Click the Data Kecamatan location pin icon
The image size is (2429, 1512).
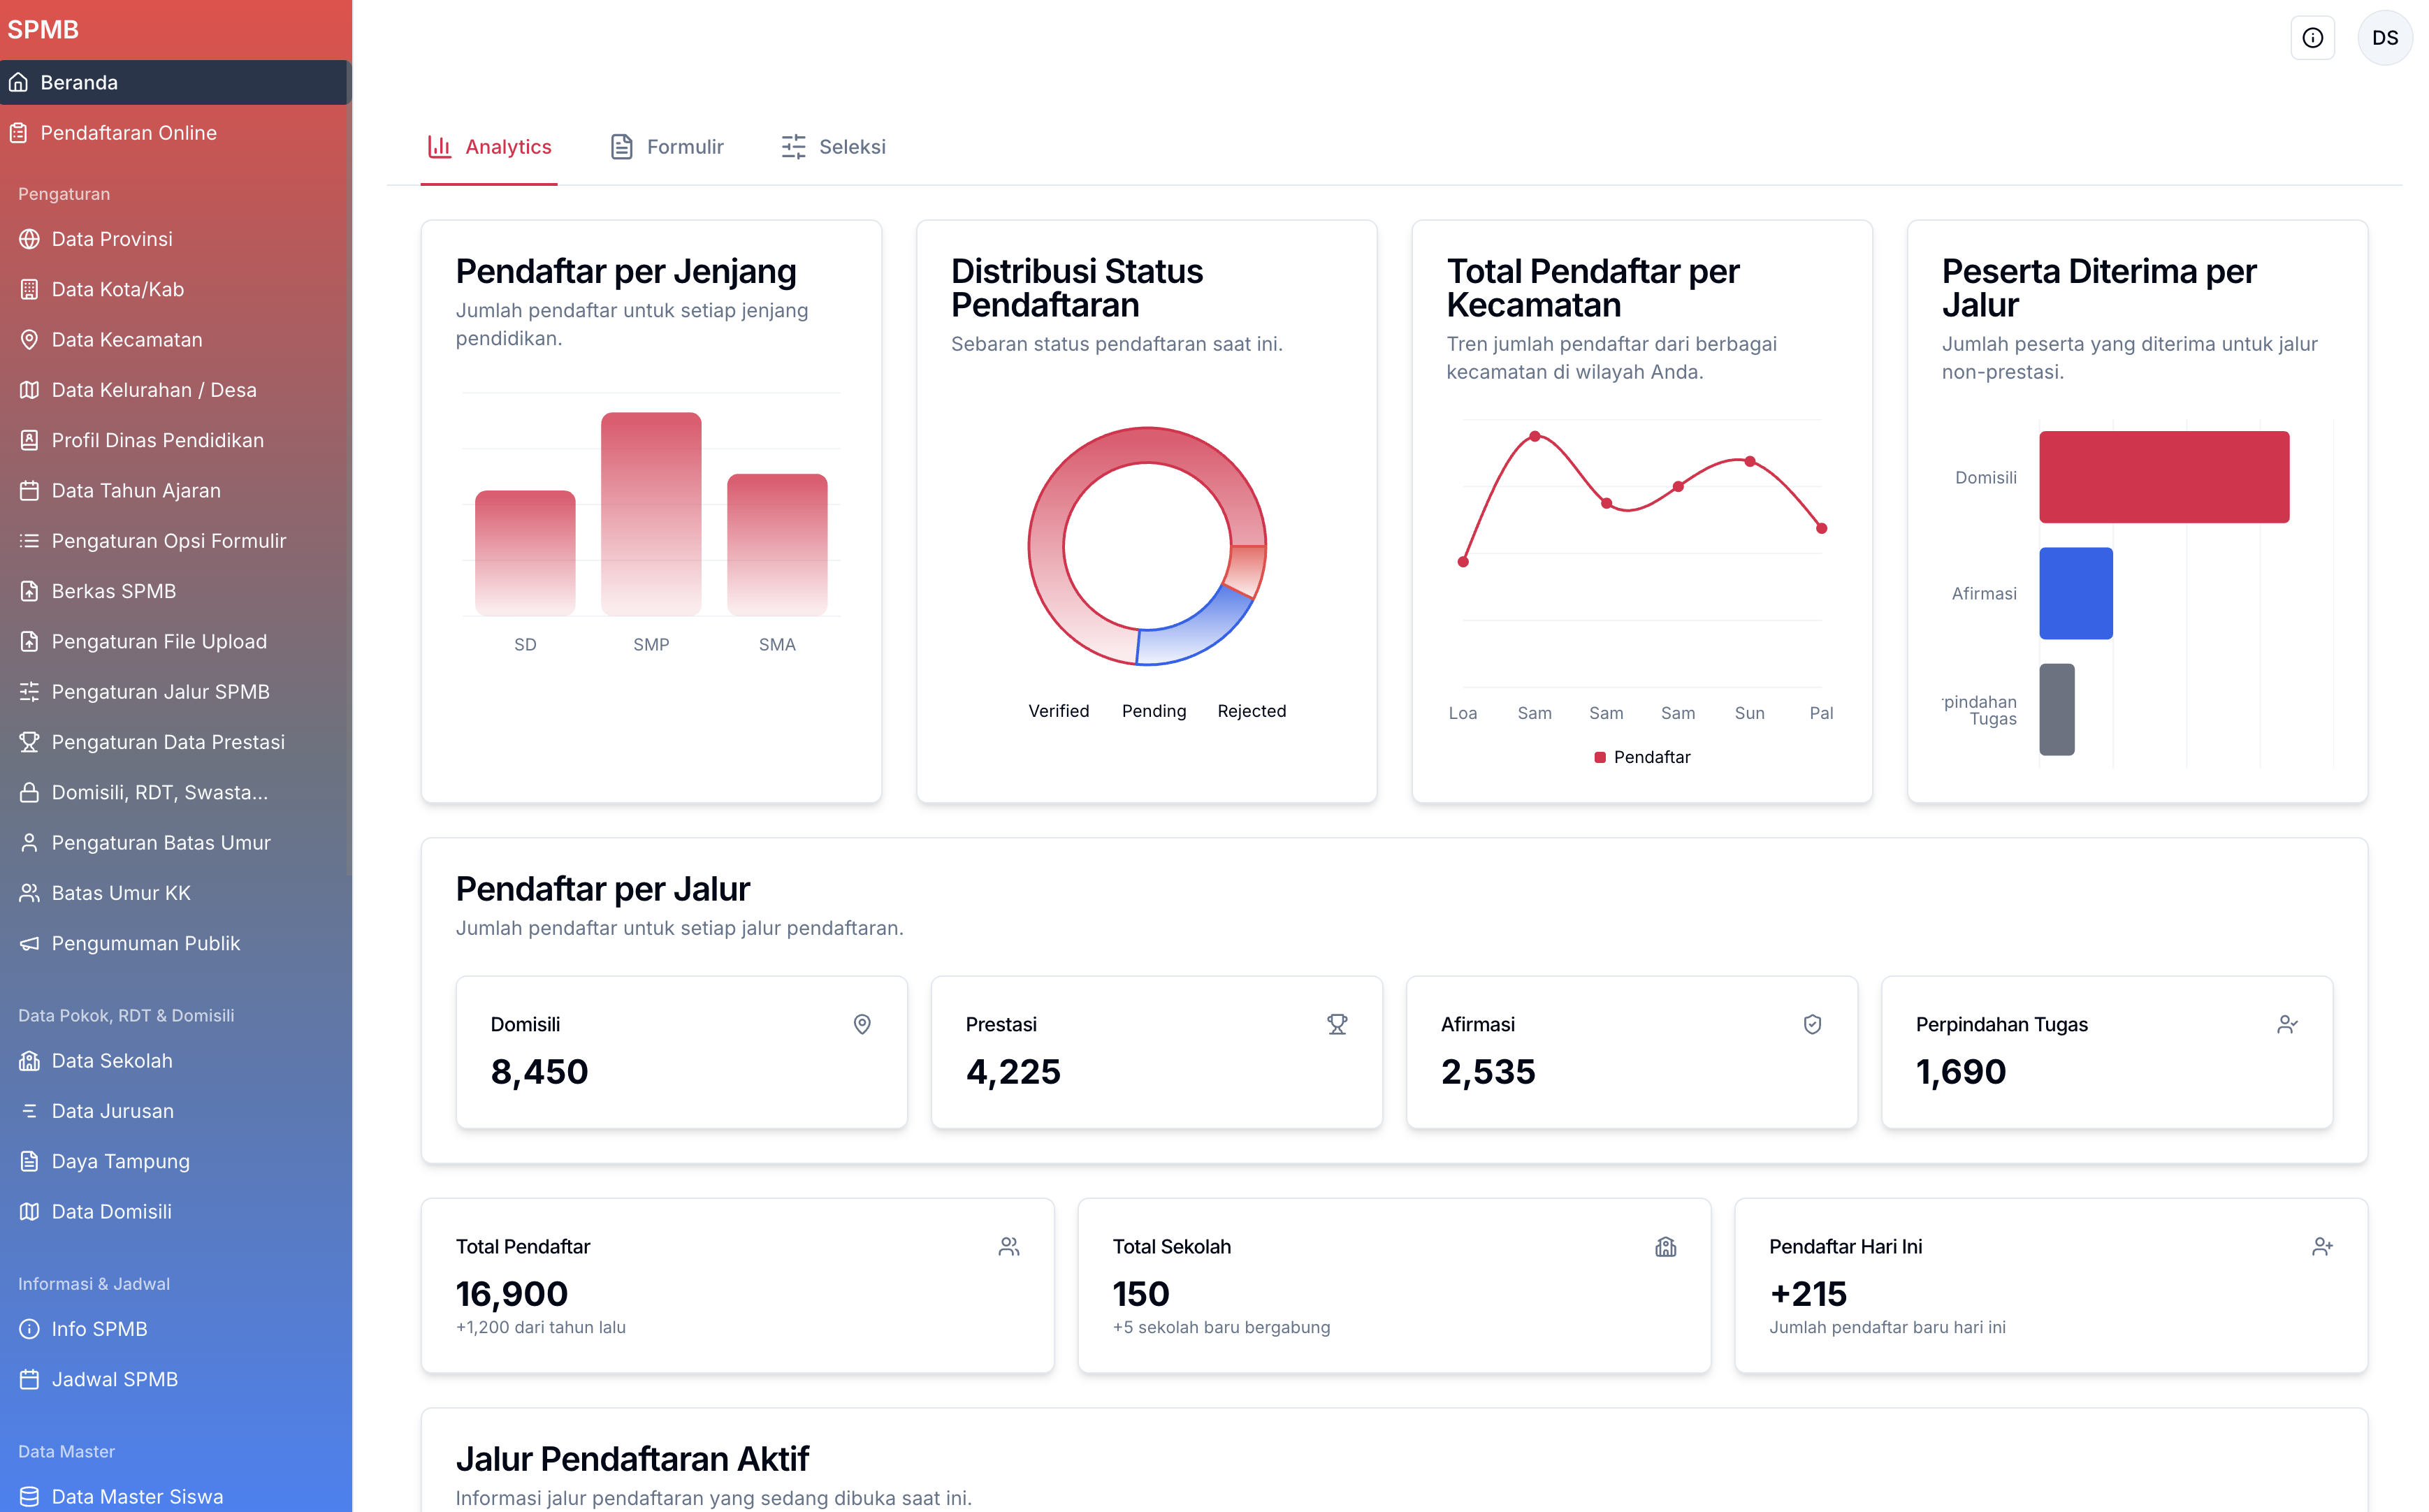click(x=29, y=339)
